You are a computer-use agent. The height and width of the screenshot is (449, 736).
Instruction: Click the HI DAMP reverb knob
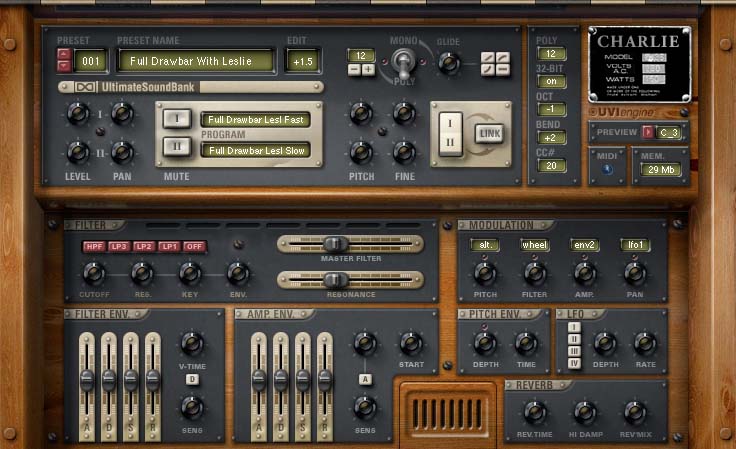[585, 413]
